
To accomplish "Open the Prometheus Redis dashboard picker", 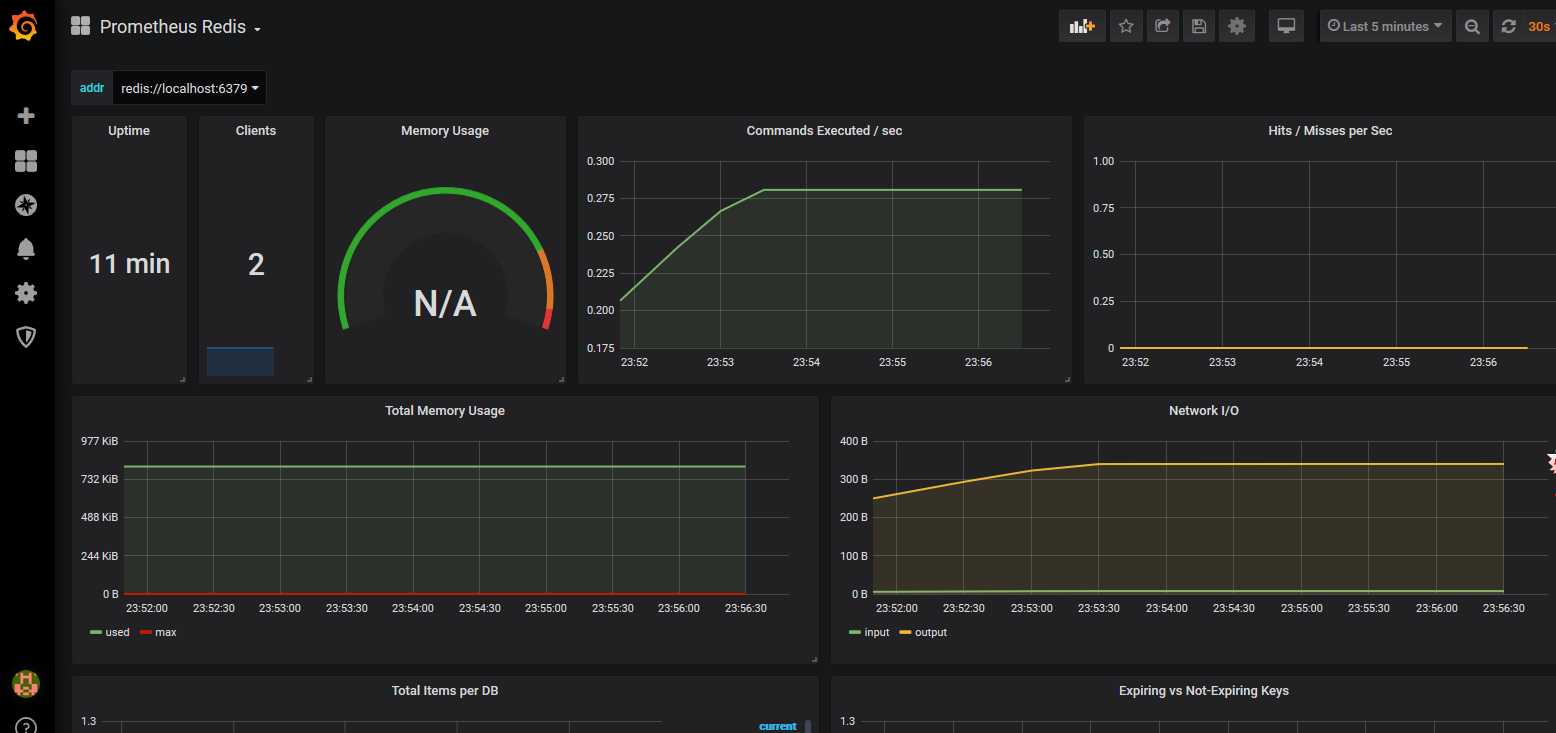I will pos(180,27).
